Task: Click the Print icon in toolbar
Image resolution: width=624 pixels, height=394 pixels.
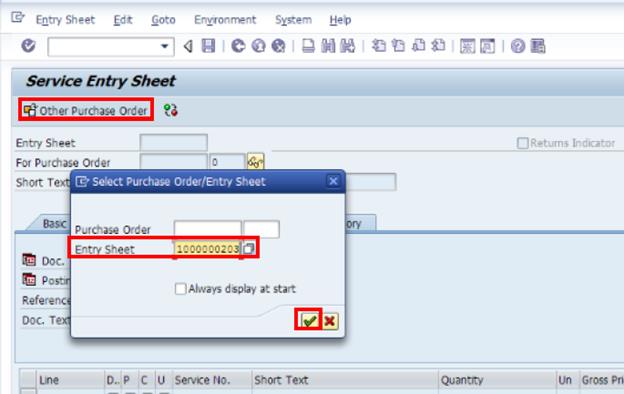Action: 308,46
